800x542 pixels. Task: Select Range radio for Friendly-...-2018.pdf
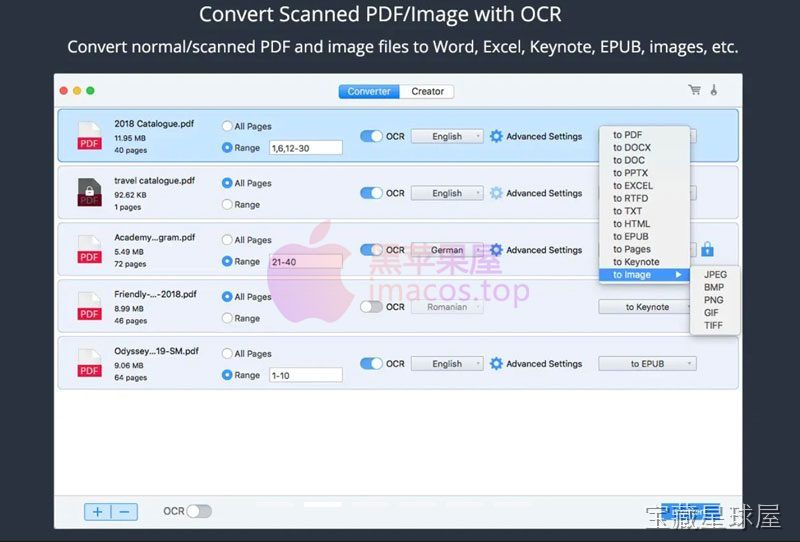click(227, 318)
